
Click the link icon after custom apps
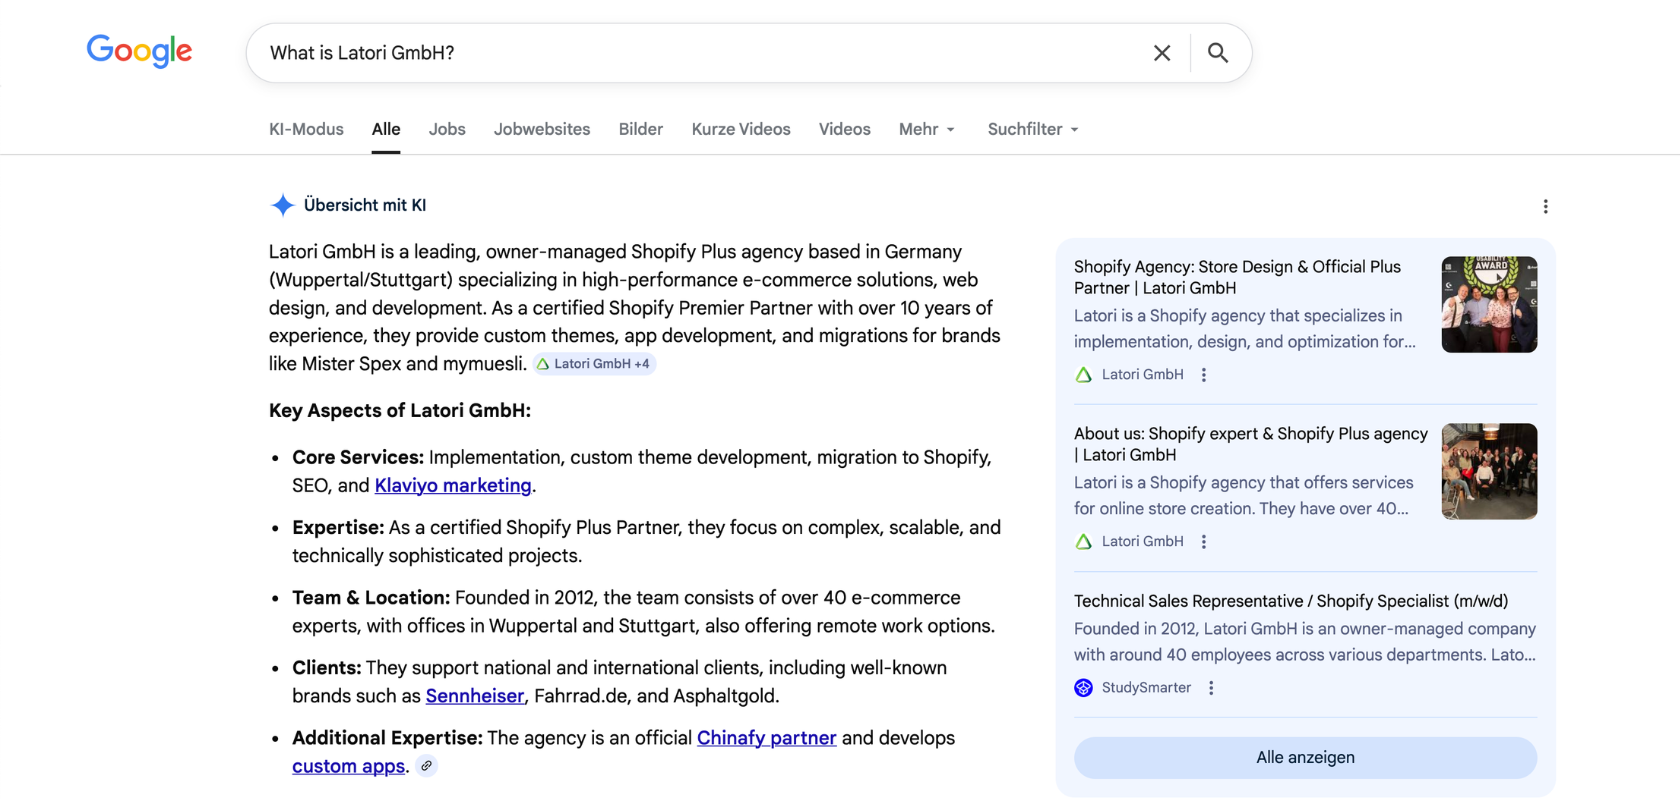coord(427,766)
